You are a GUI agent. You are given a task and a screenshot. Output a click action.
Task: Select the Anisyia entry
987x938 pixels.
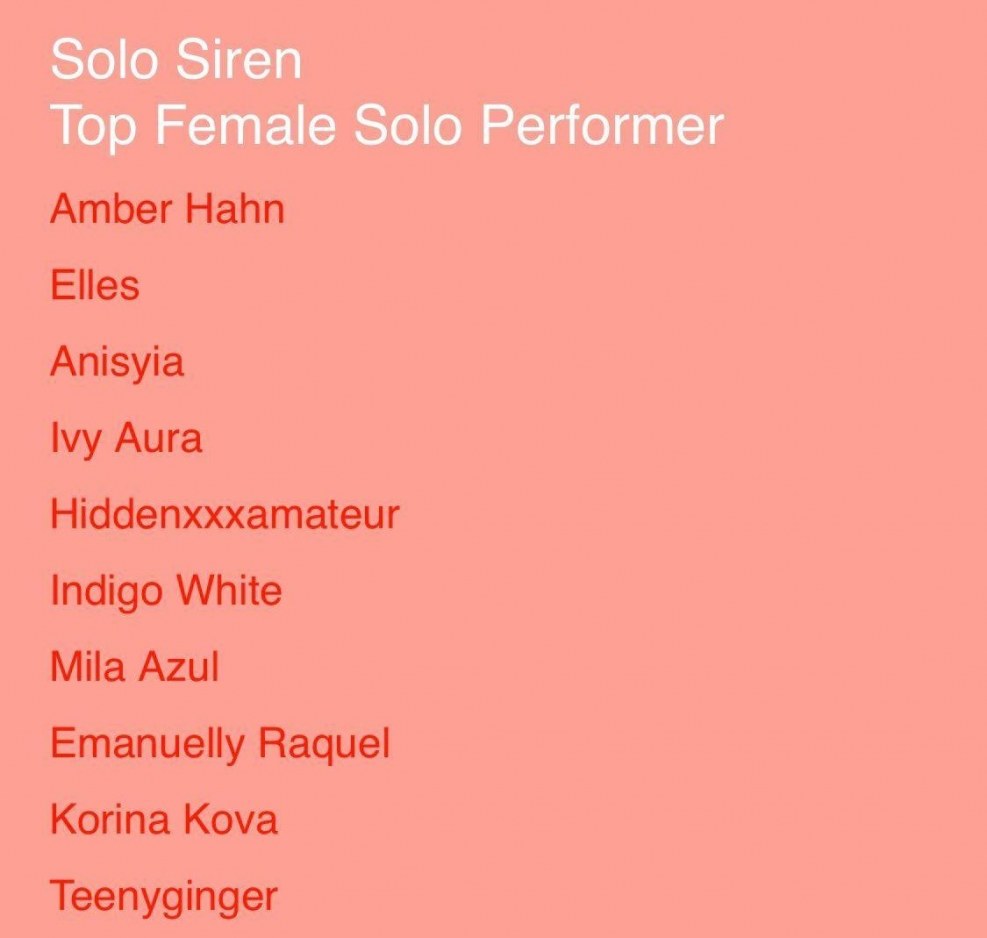pos(117,361)
